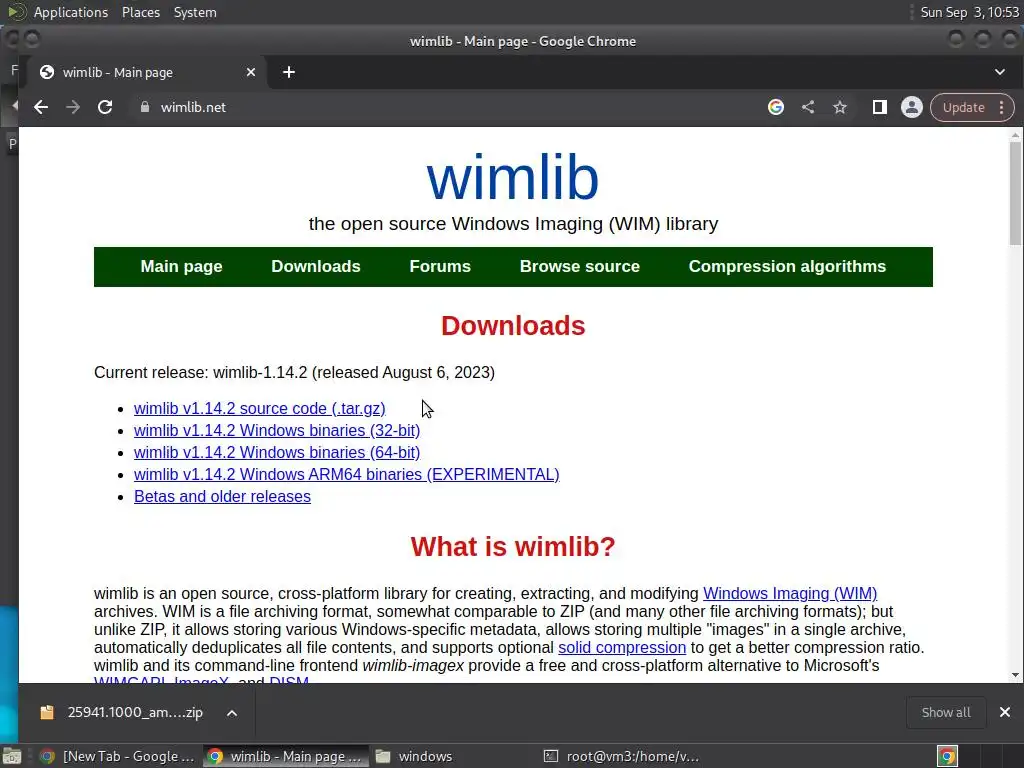Click the show desktop icon in taskbar
The image size is (1024, 768).
[12, 756]
